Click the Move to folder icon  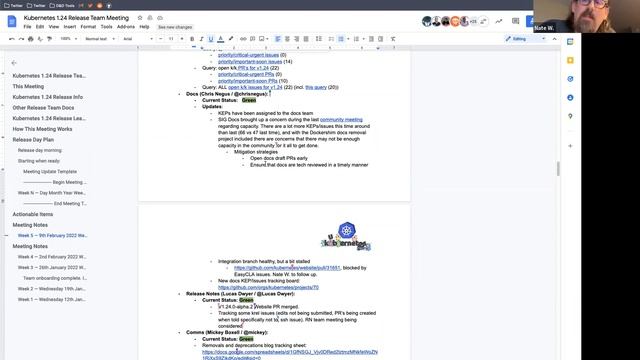click(150, 18)
